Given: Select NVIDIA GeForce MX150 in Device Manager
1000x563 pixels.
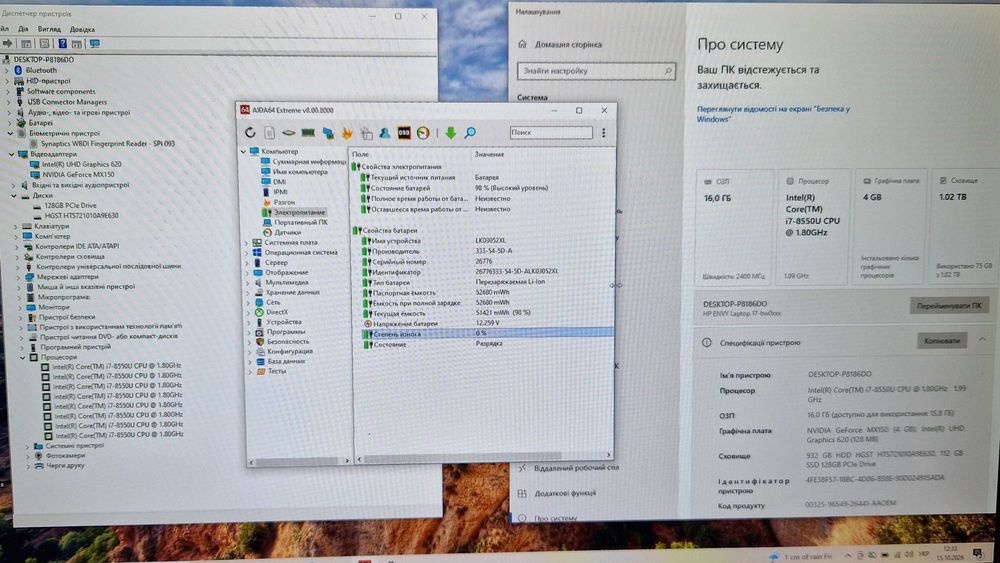Looking at the screenshot, I should (78, 174).
